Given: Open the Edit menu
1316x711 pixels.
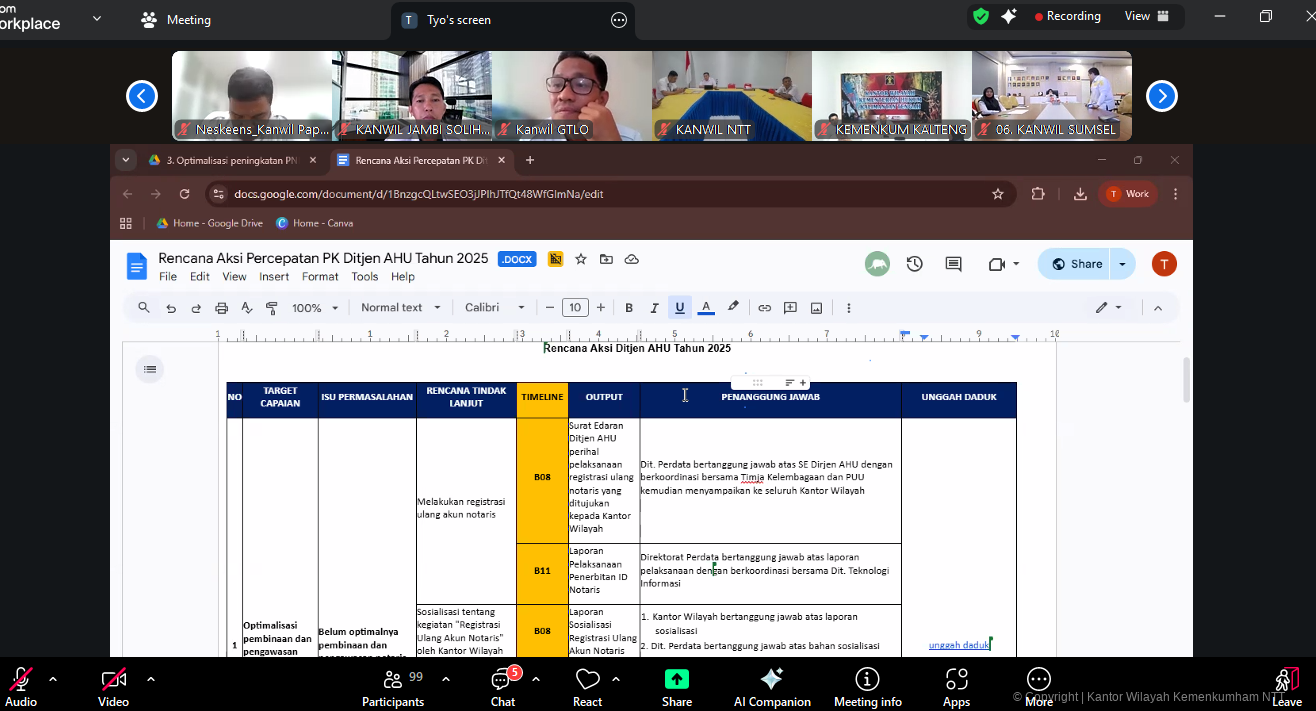Looking at the screenshot, I should 200,277.
